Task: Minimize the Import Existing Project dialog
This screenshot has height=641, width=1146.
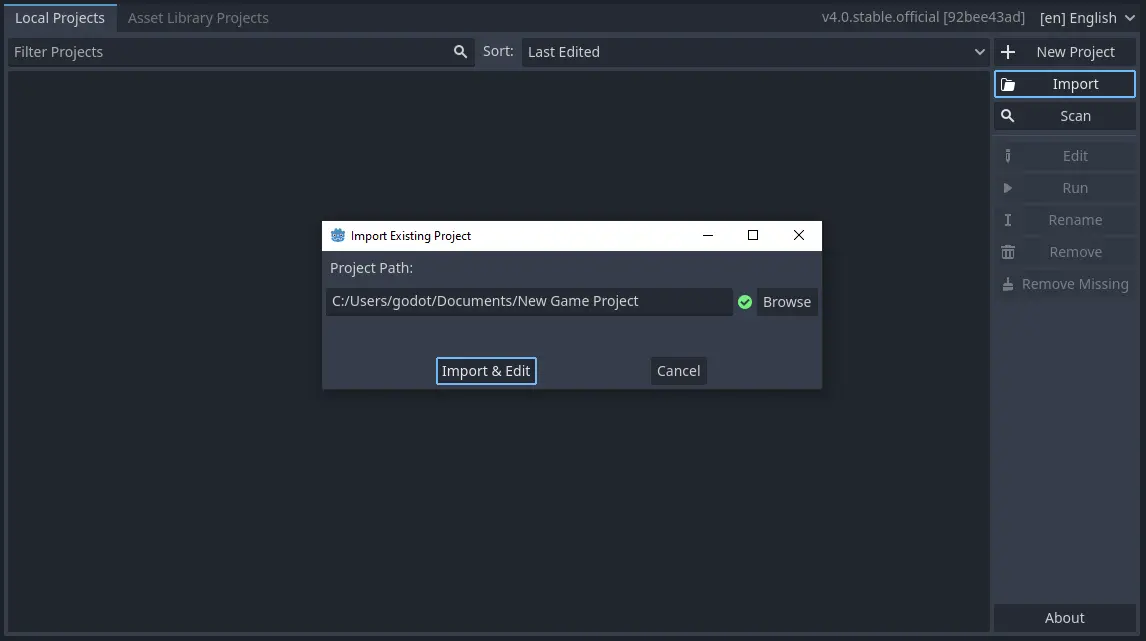Action: [707, 235]
